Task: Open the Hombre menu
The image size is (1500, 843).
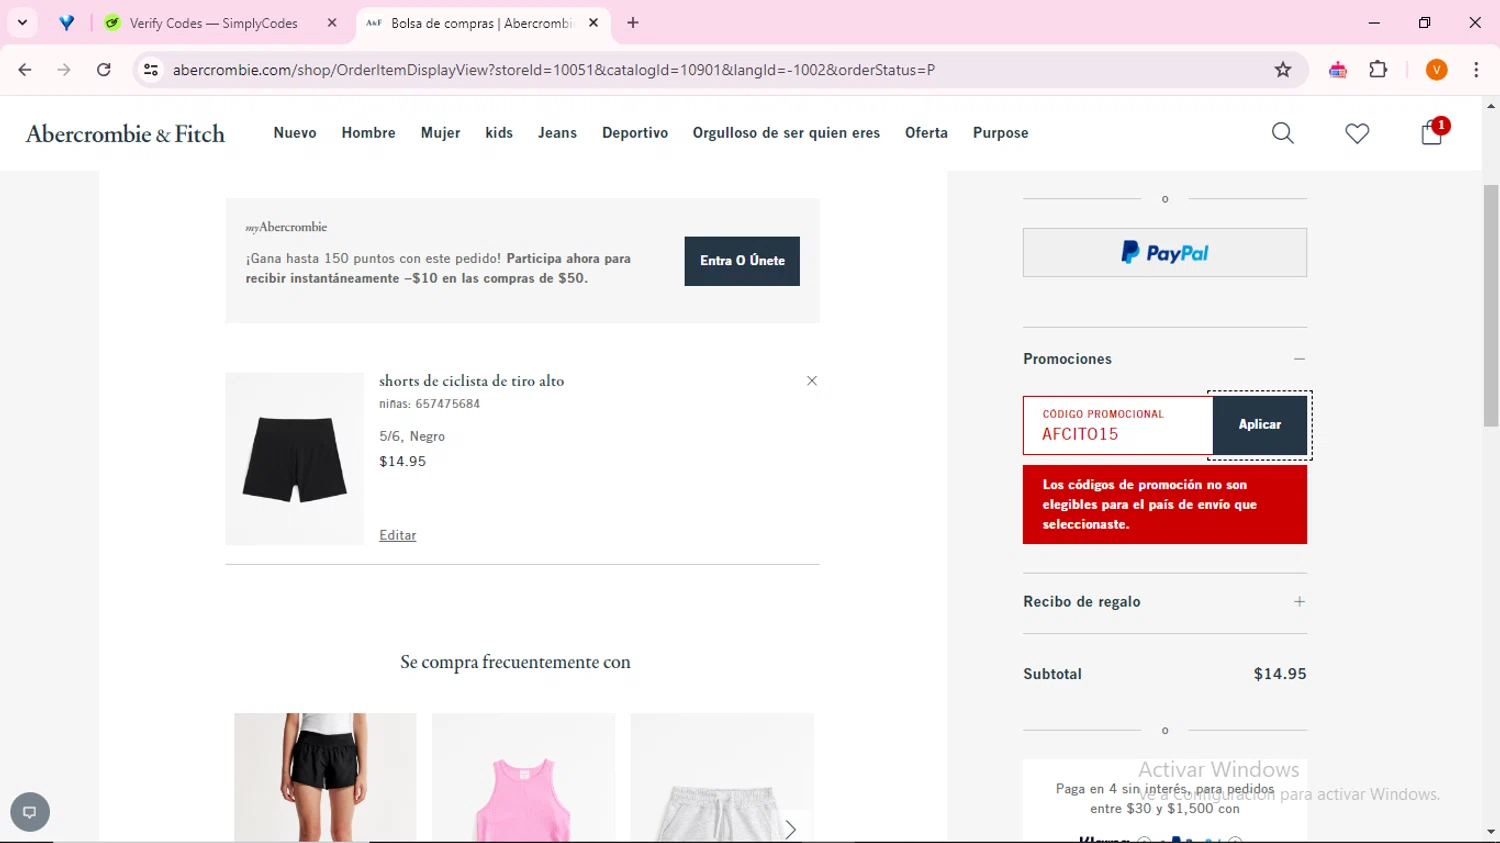Action: tap(368, 133)
